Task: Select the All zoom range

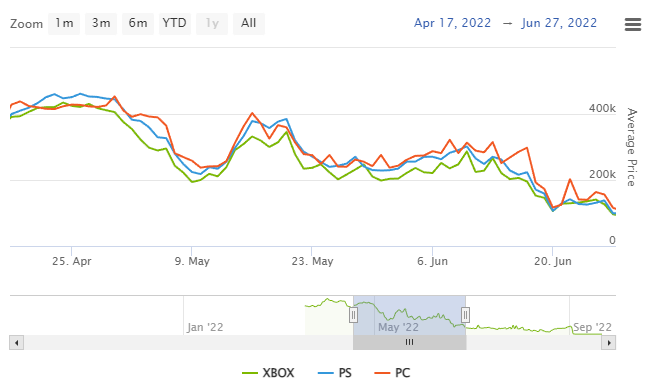Action: (x=249, y=24)
